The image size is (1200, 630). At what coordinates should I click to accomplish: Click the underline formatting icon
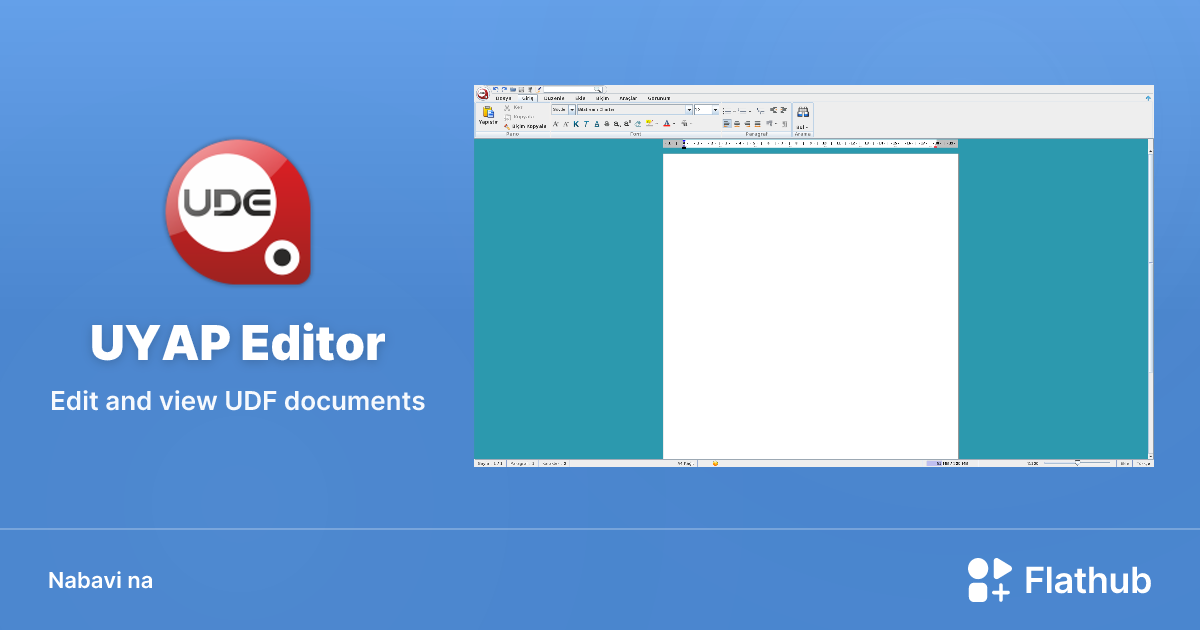click(596, 123)
